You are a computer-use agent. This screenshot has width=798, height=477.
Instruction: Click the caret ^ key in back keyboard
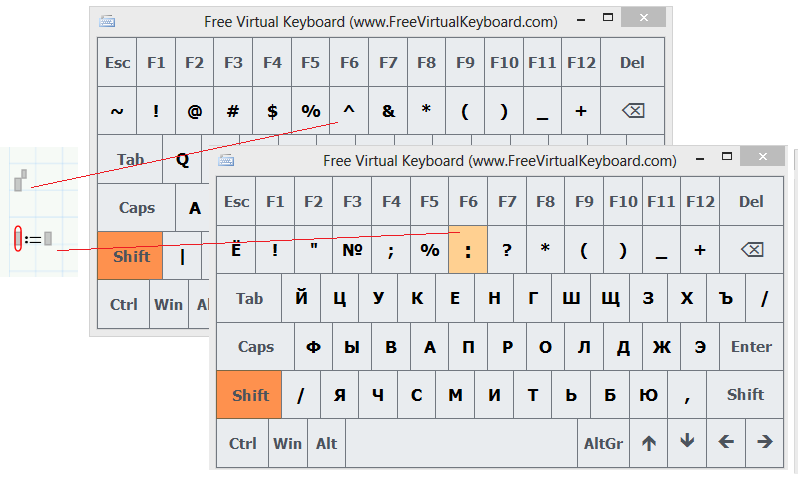point(349,110)
